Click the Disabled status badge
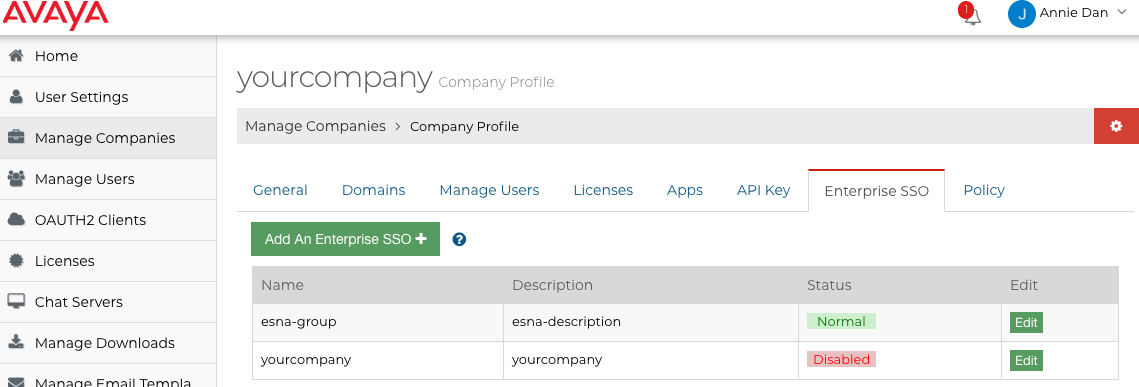 (x=841, y=359)
